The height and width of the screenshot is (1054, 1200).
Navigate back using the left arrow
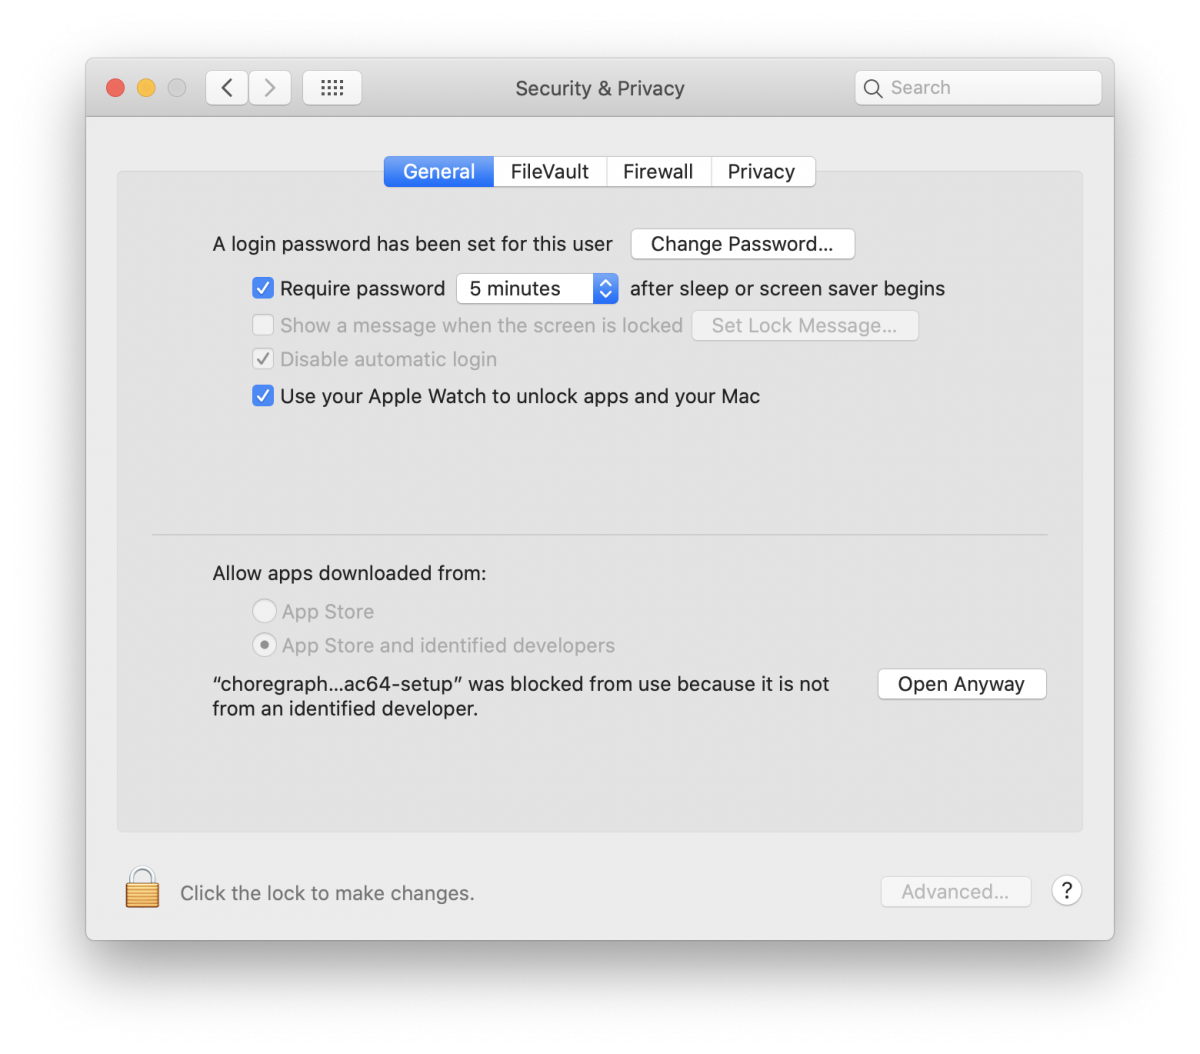(x=226, y=87)
